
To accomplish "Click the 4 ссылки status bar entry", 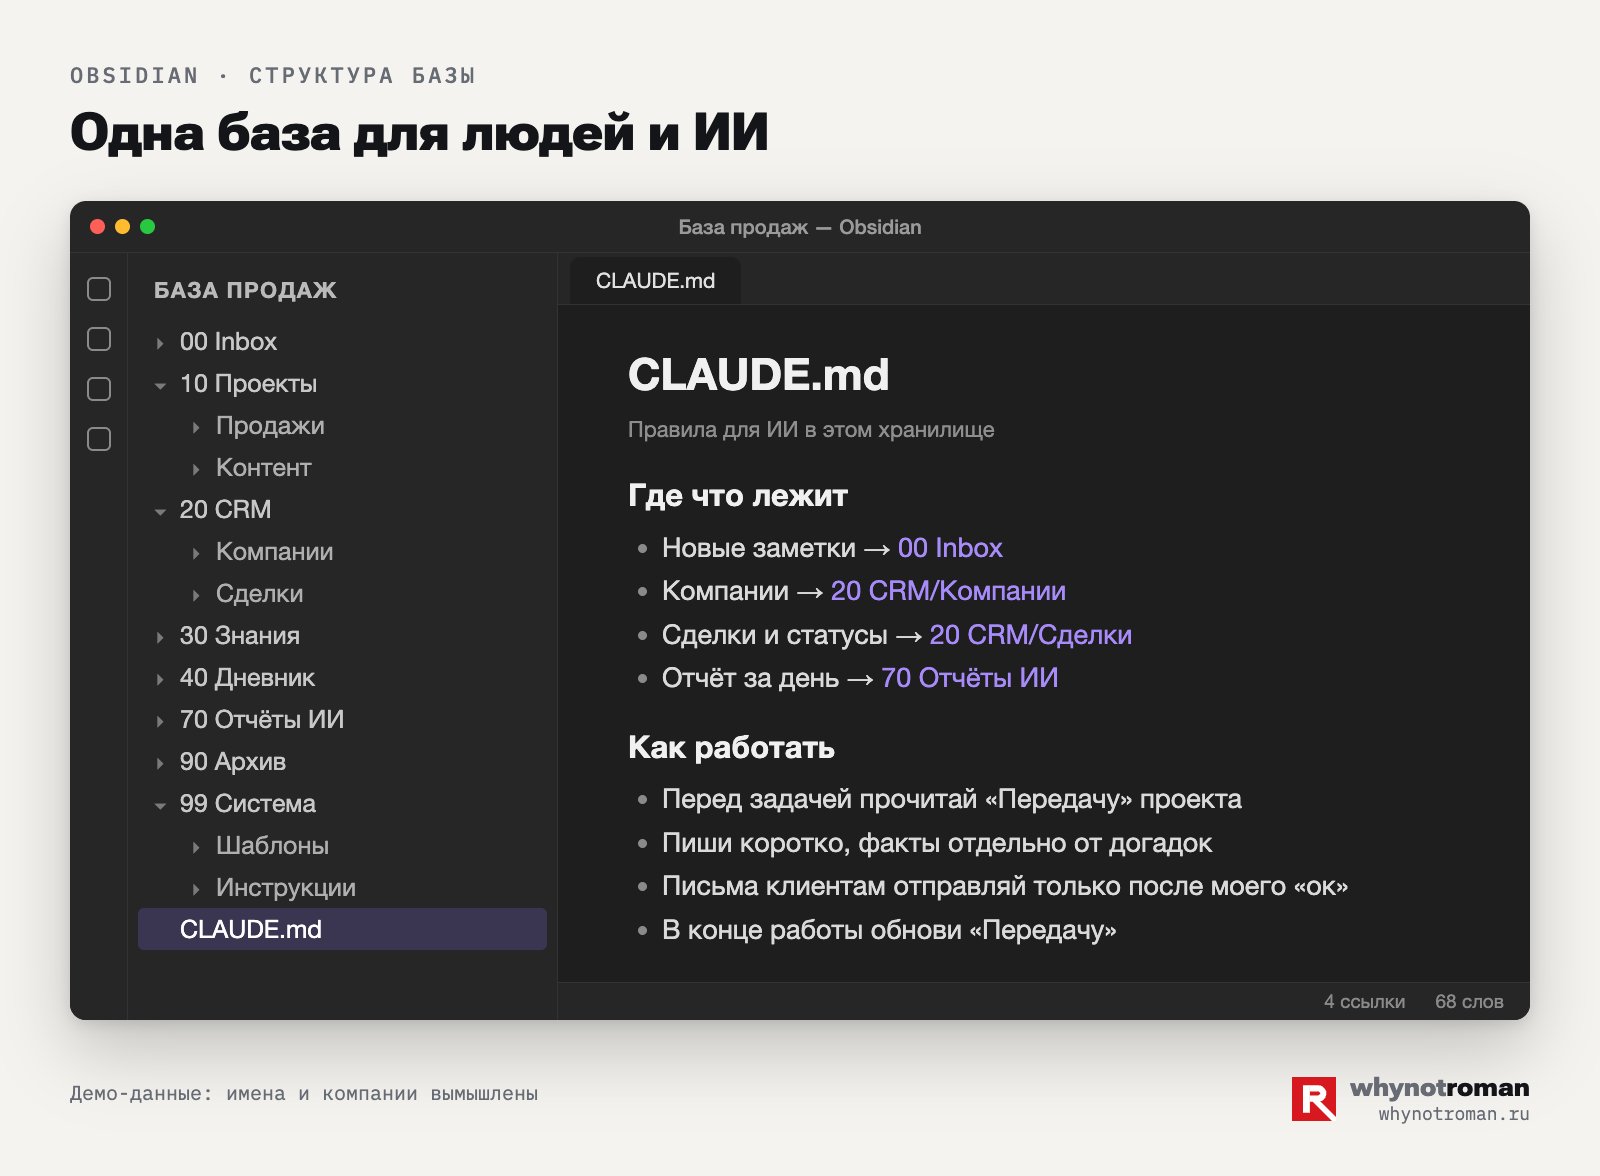I will click(1364, 1002).
